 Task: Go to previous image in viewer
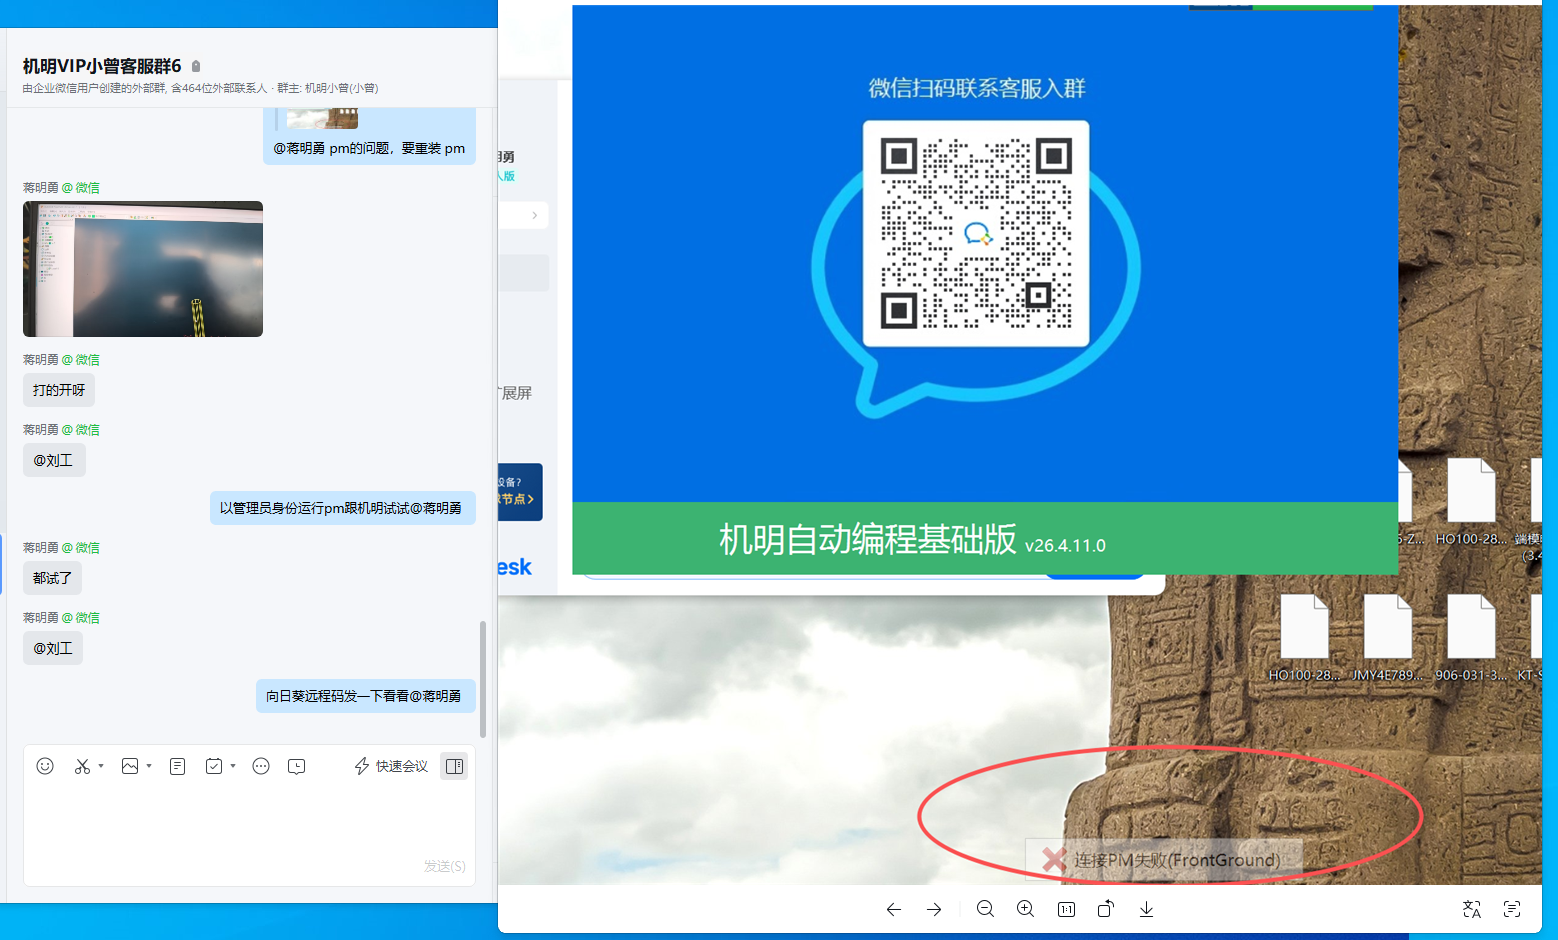894,909
